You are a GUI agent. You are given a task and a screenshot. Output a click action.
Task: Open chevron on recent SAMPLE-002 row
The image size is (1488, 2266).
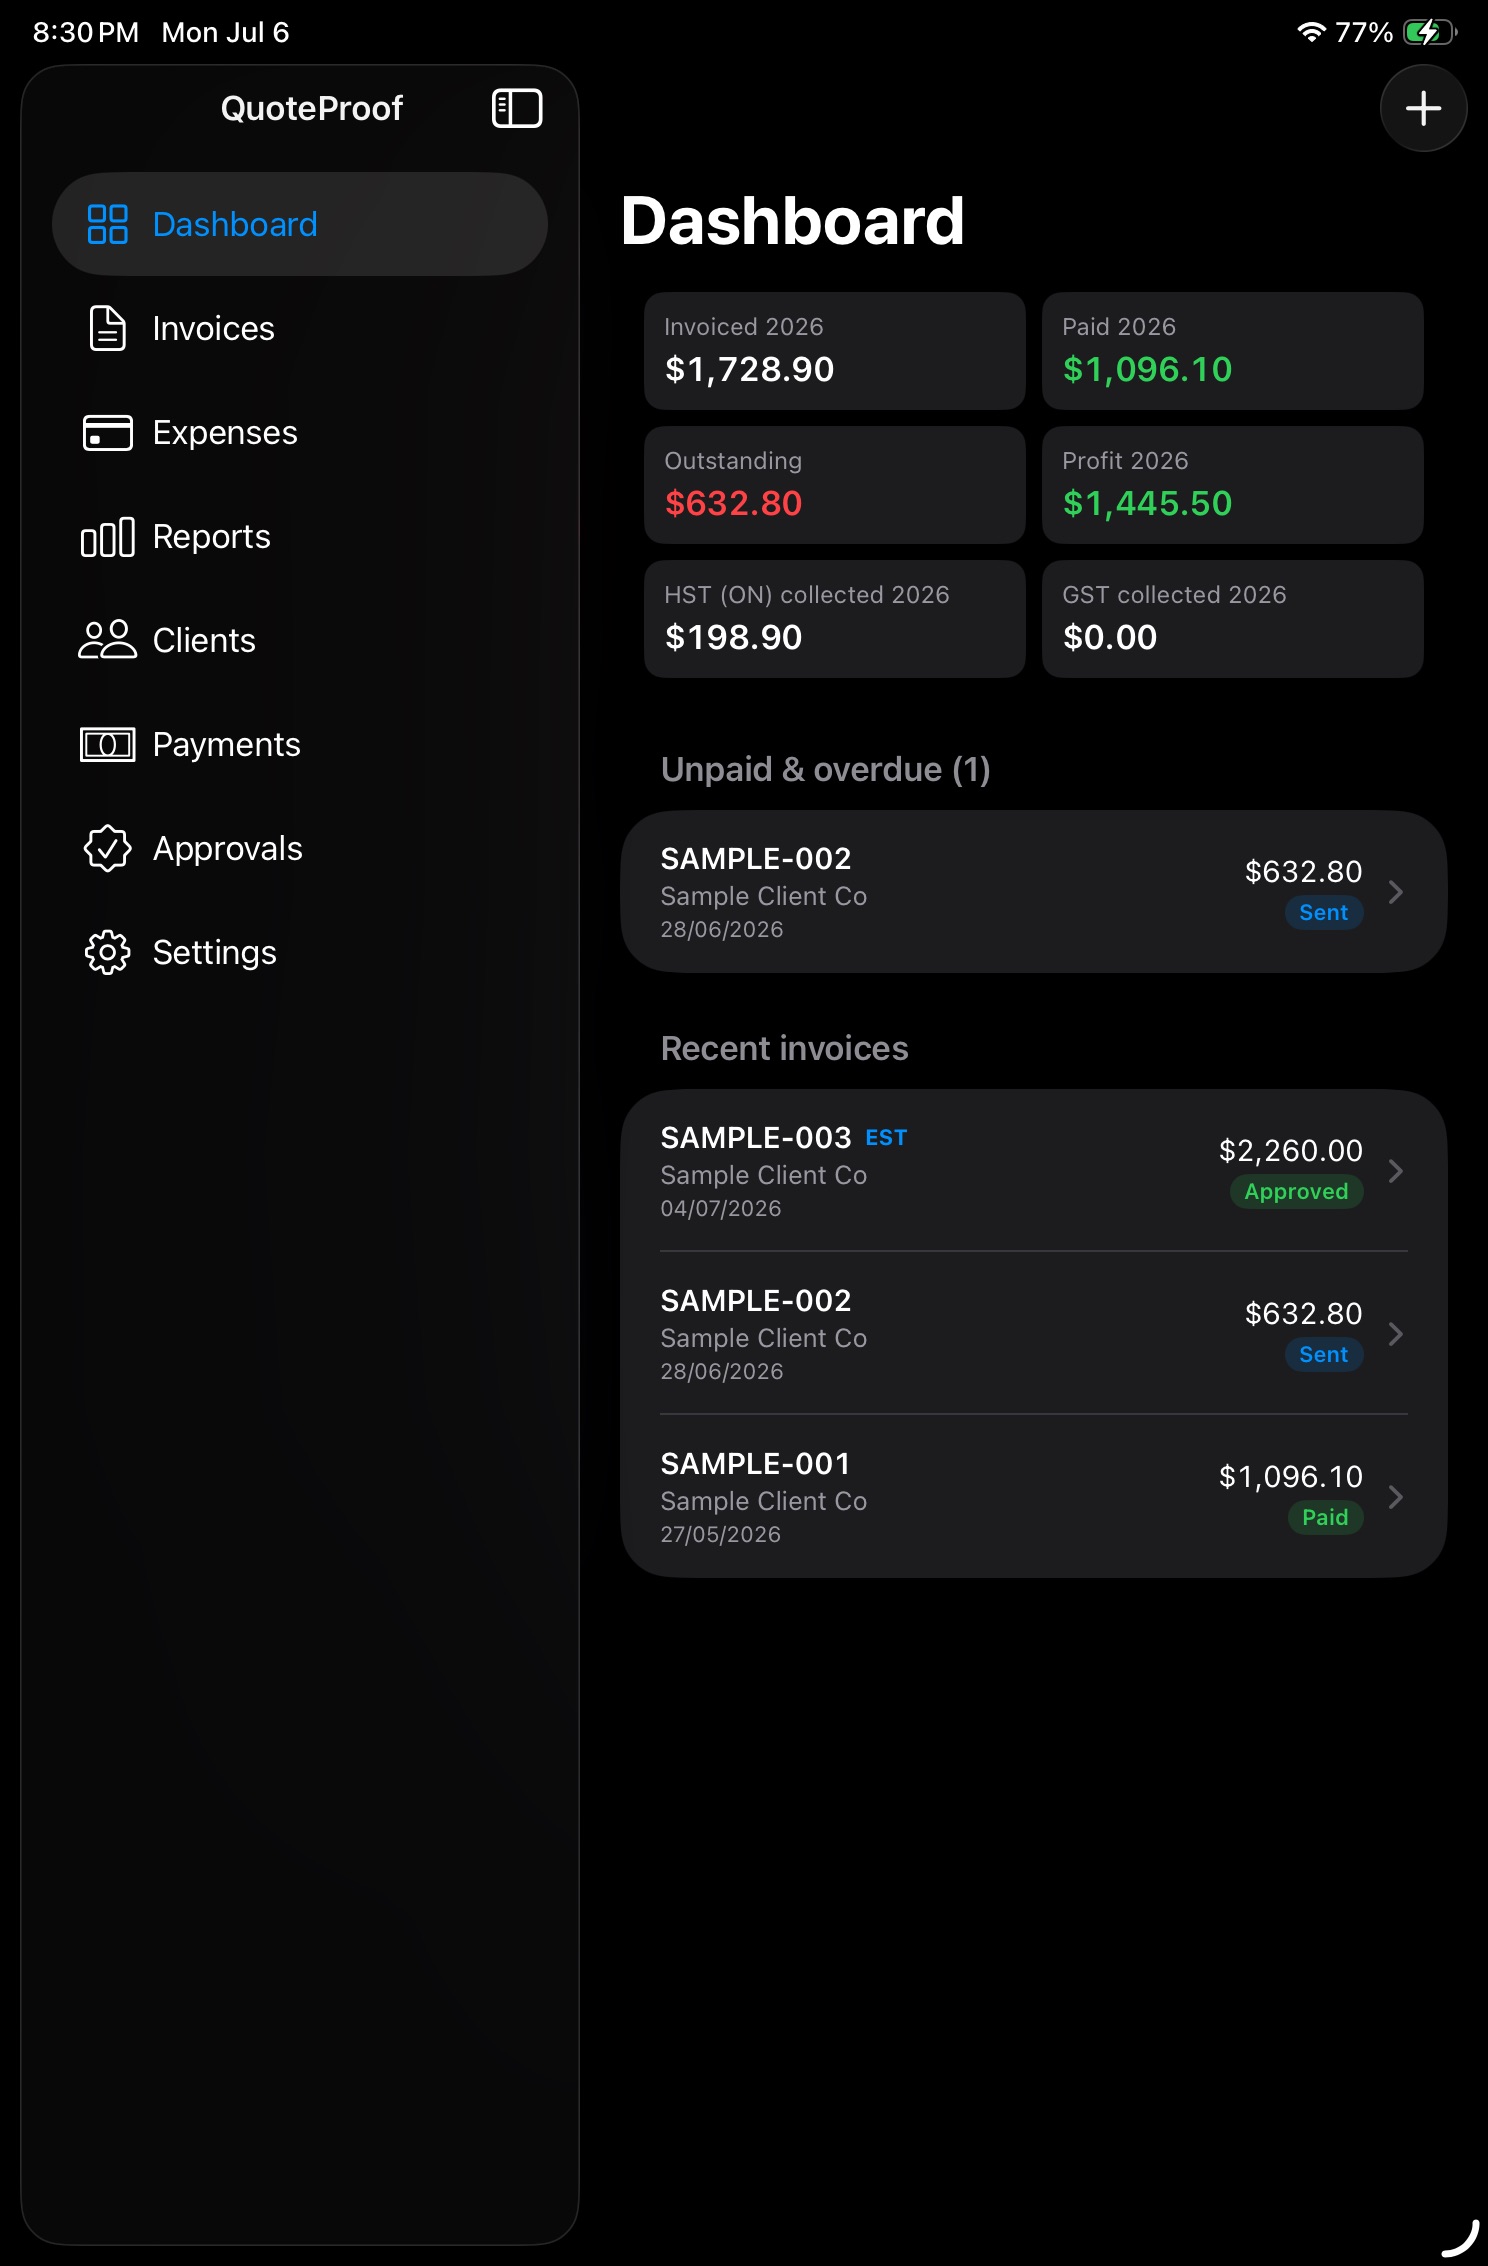coord(1396,1334)
